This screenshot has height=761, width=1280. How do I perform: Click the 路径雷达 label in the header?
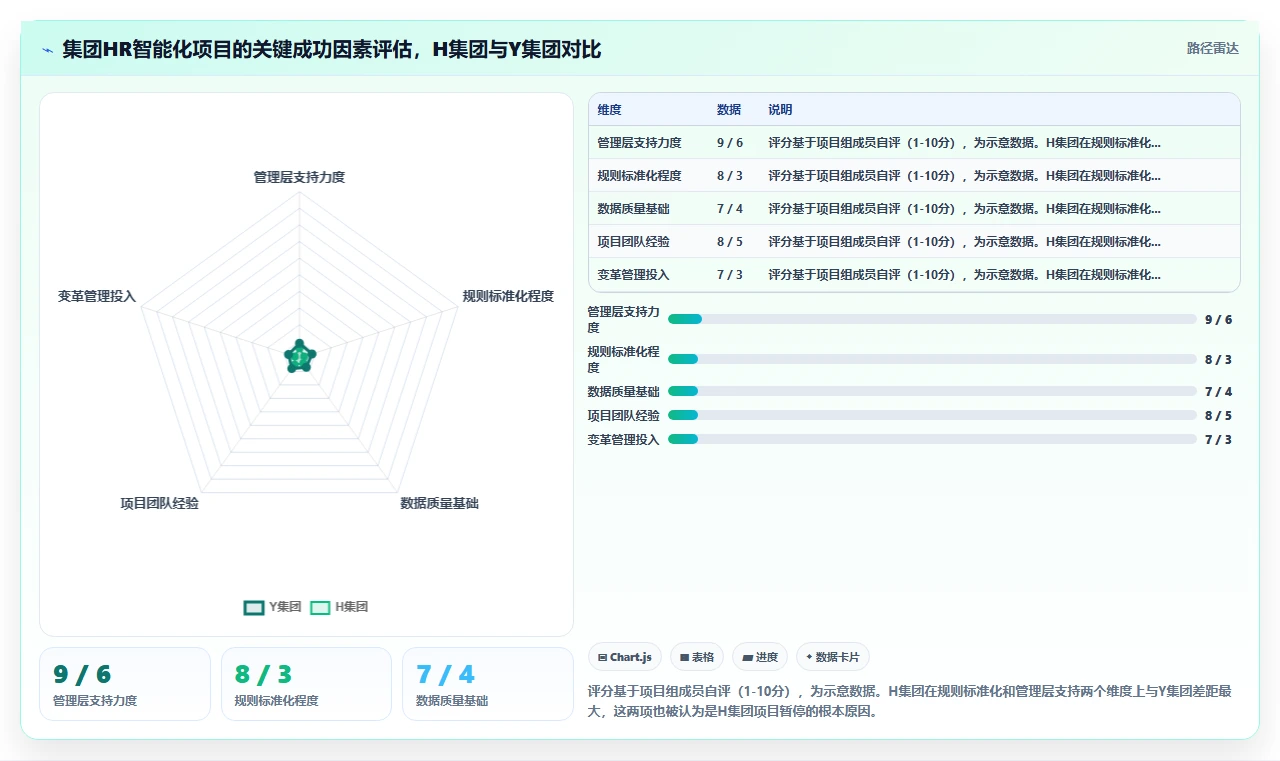(1212, 48)
